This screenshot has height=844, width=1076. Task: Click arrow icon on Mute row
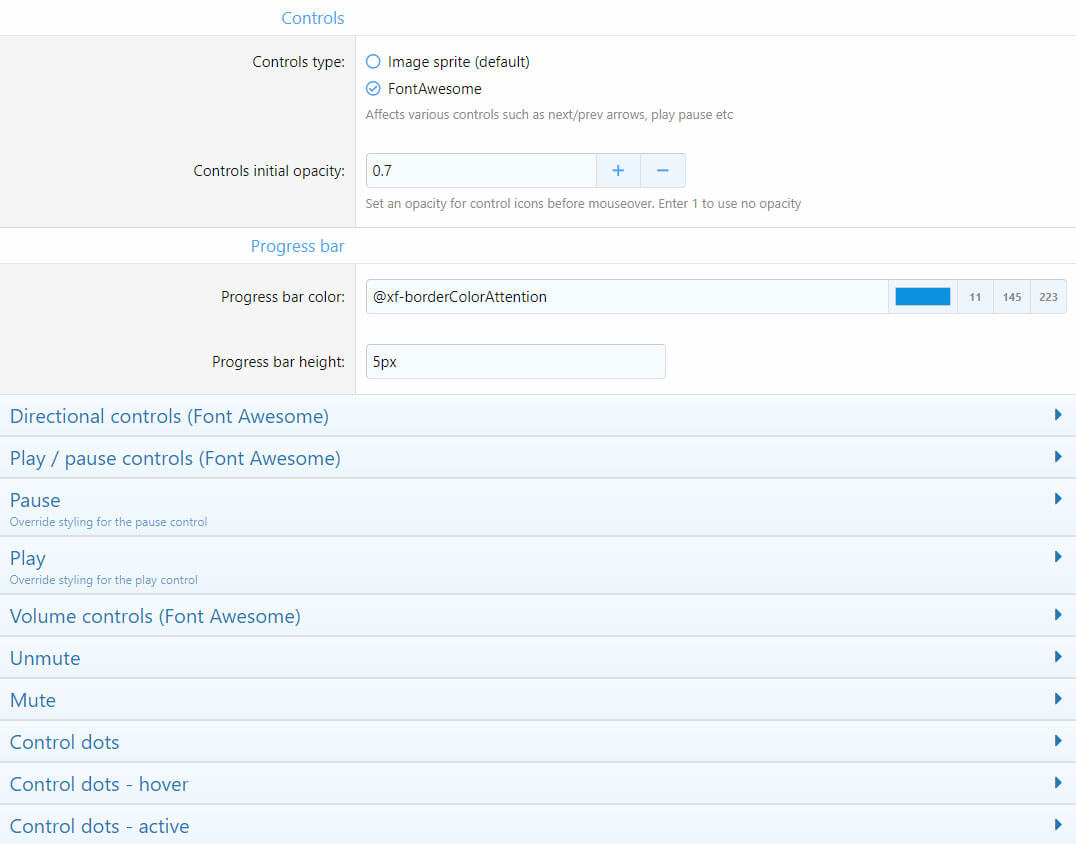tap(1058, 699)
